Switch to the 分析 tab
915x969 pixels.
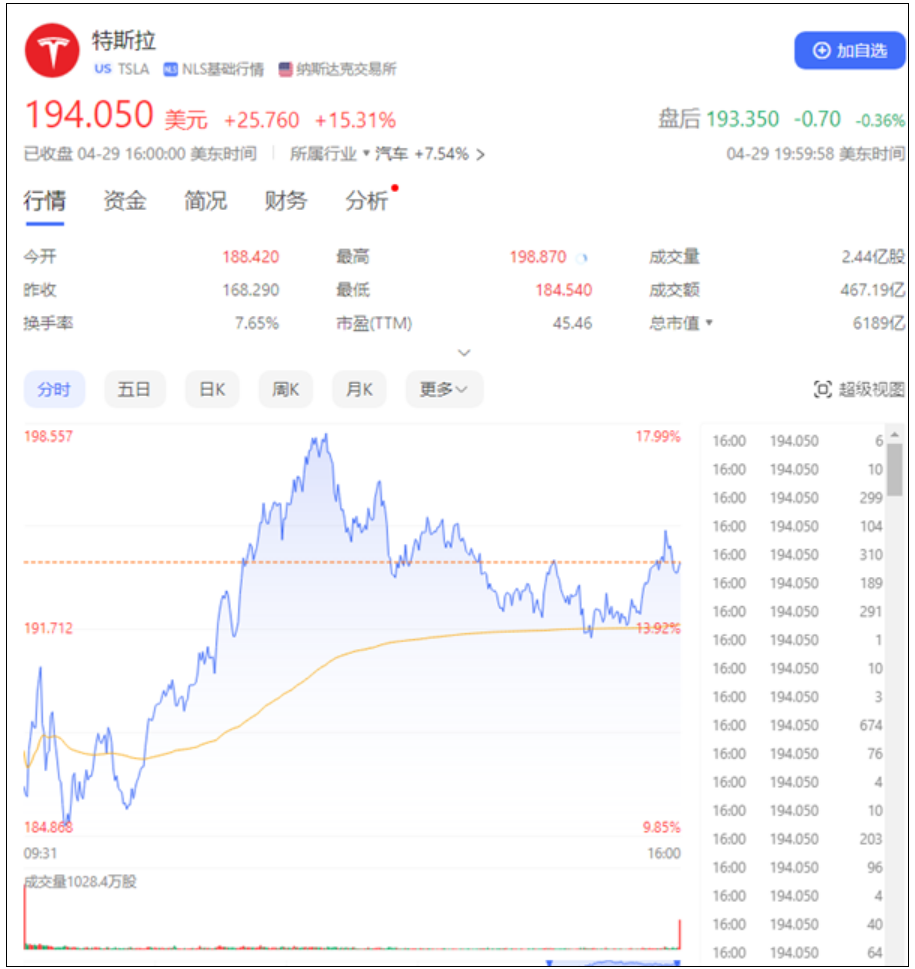366,201
